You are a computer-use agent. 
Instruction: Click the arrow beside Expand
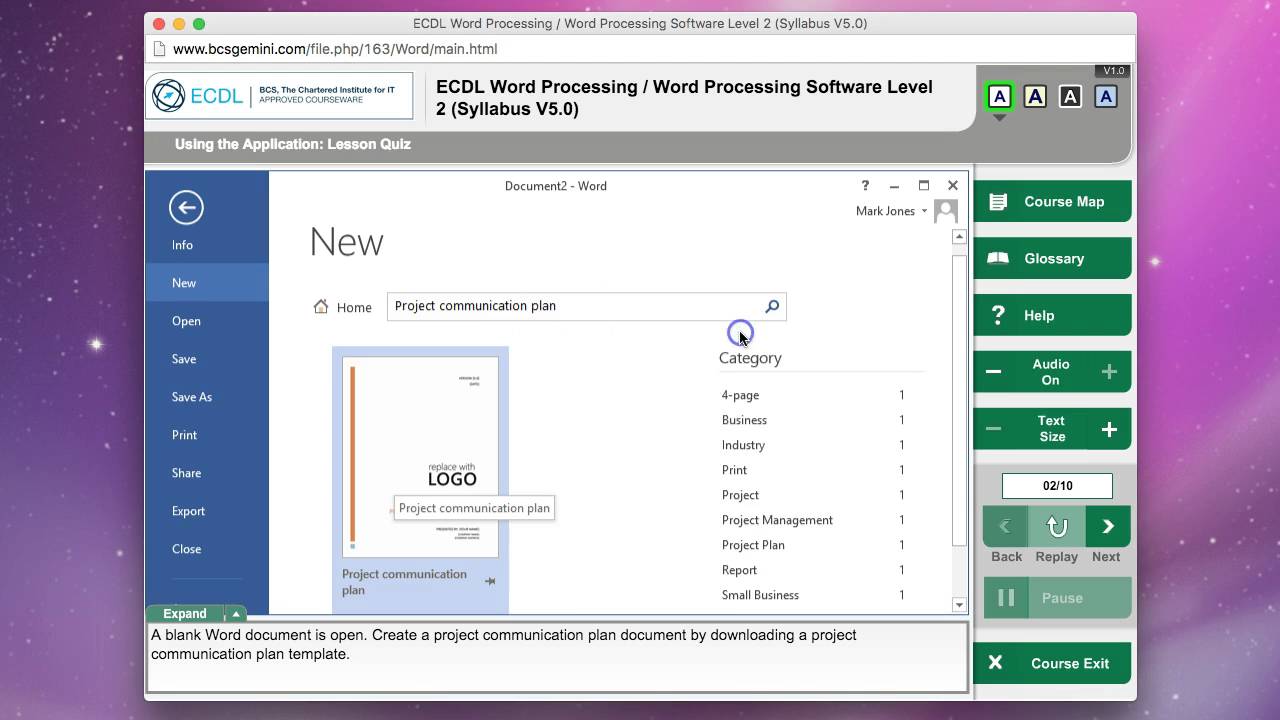[236, 614]
